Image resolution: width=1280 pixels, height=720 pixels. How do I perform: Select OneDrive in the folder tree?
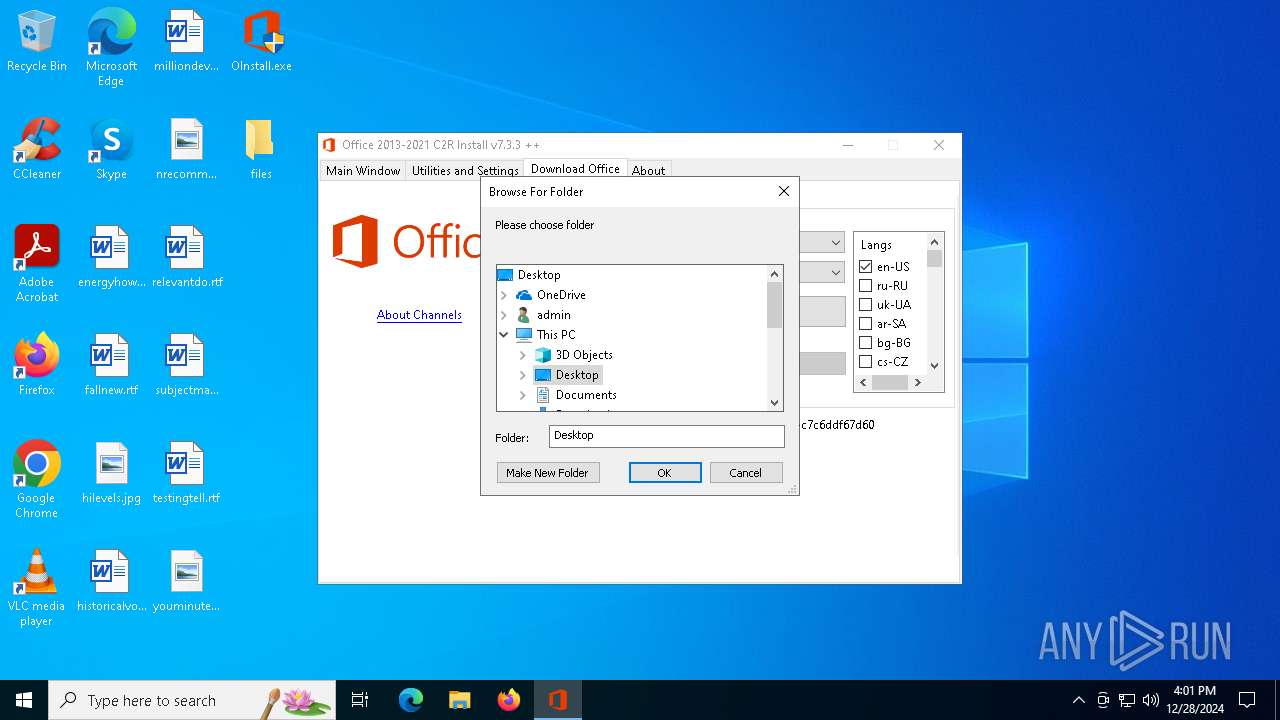pos(561,295)
